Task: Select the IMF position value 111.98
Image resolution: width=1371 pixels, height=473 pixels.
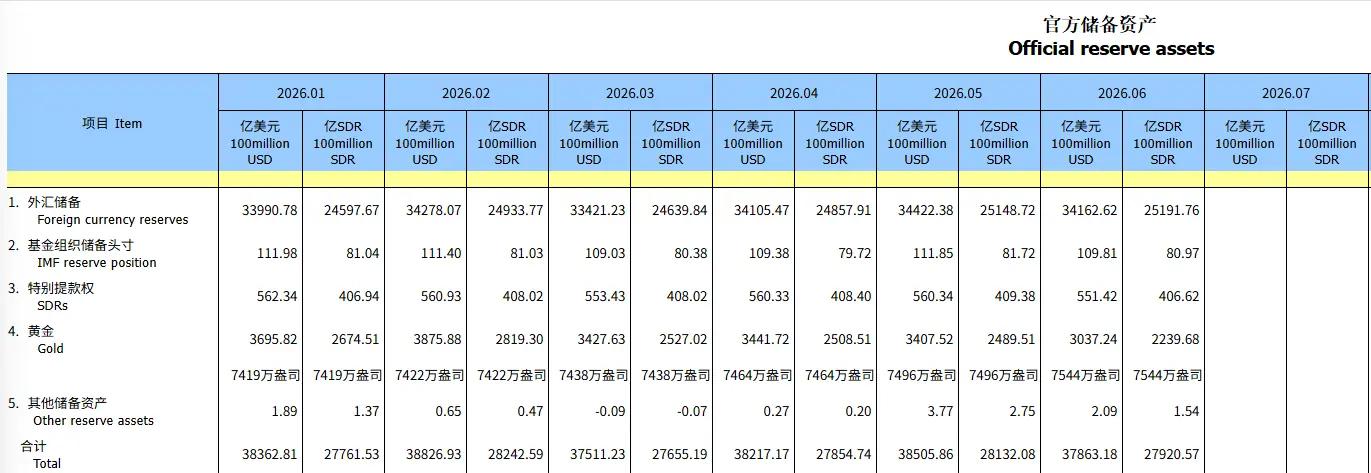Action: click(x=277, y=253)
